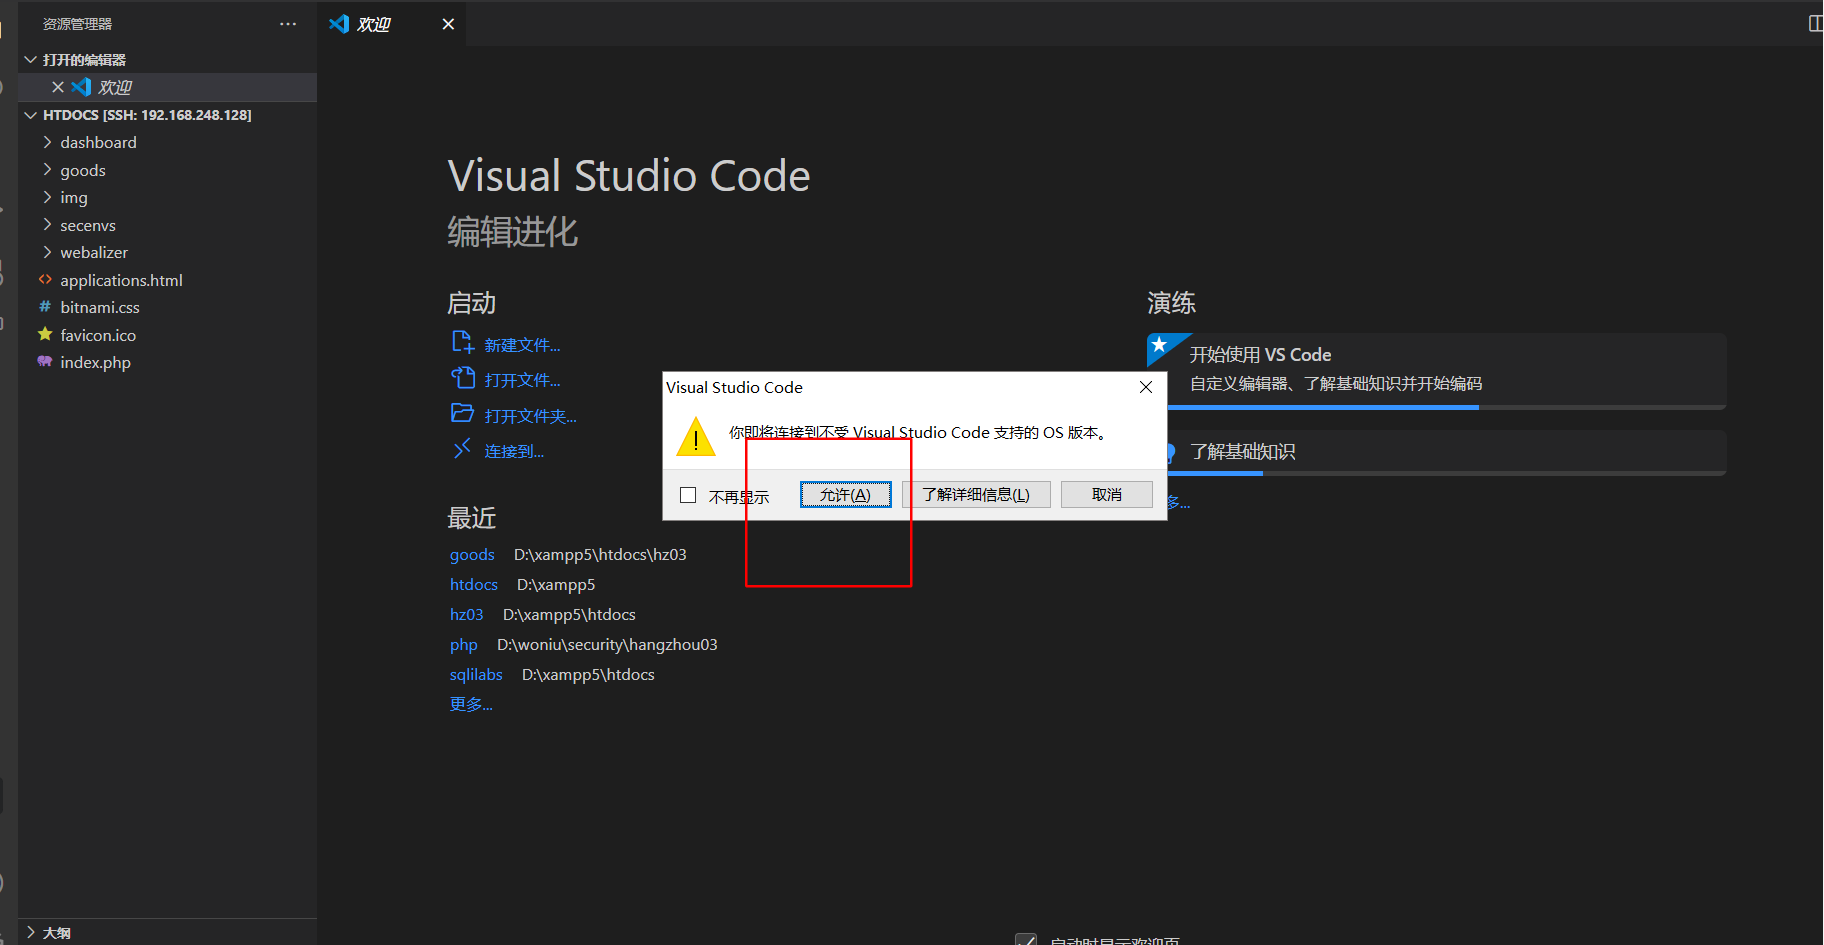Click the HTML icon of applications.html
This screenshot has height=945, width=1824.
click(45, 280)
